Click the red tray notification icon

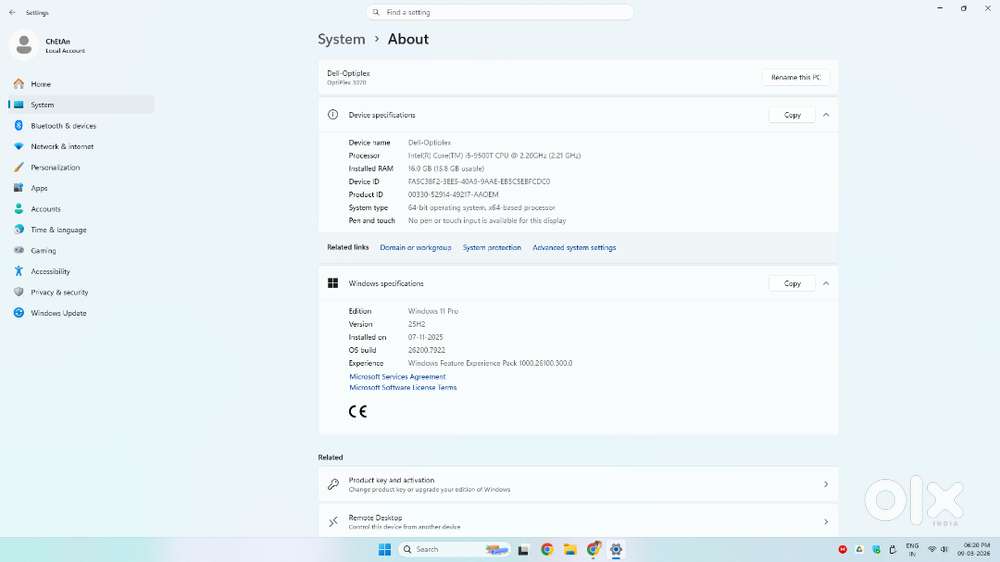click(x=842, y=549)
